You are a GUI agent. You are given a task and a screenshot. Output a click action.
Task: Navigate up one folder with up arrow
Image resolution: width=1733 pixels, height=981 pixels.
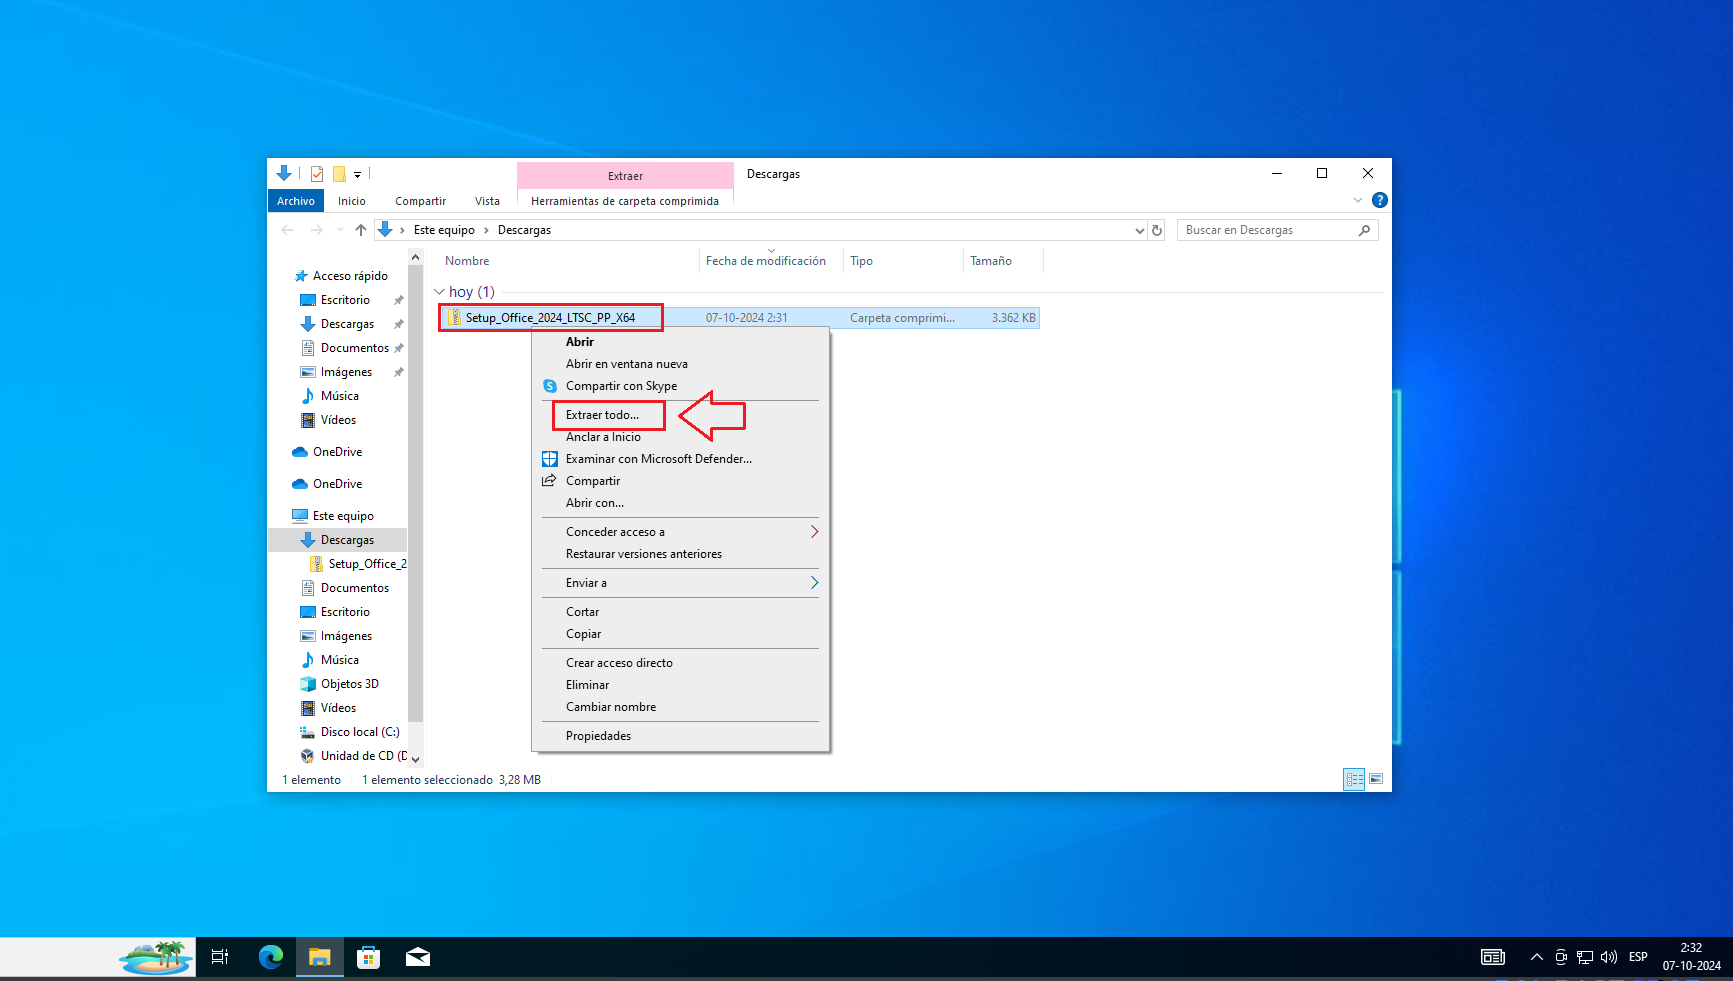361,230
